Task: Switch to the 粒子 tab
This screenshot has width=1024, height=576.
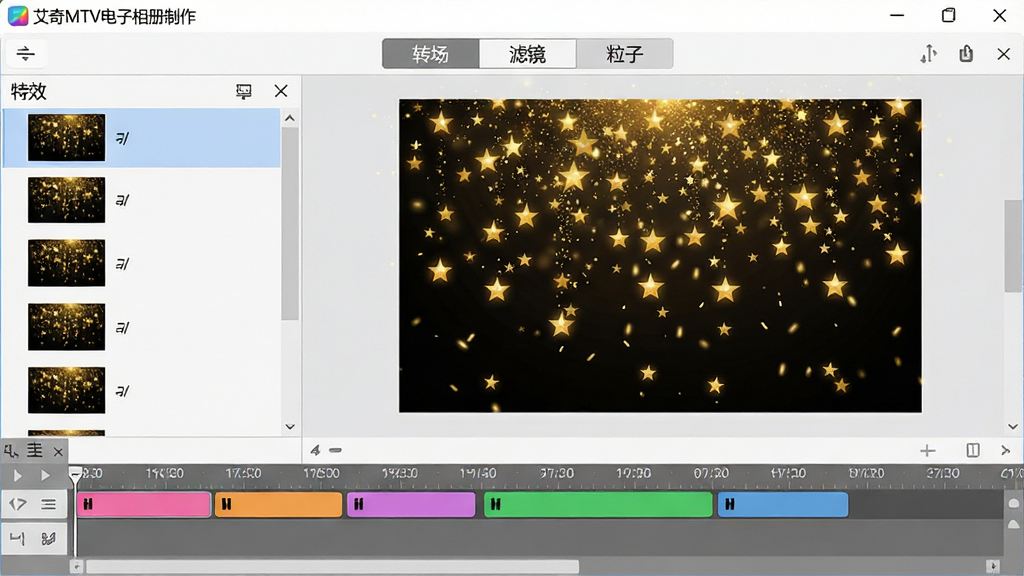Action: (x=625, y=54)
